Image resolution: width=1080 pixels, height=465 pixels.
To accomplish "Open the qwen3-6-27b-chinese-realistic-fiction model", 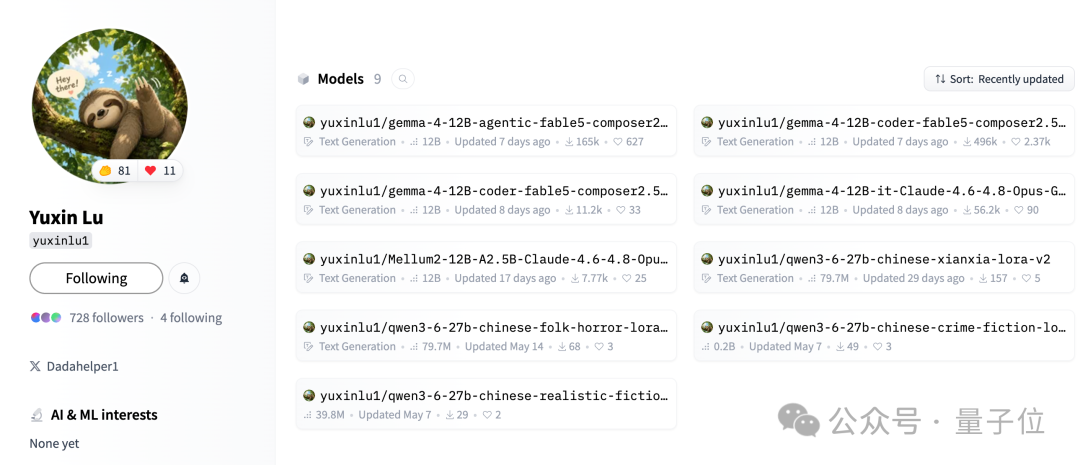I will coord(486,404).
